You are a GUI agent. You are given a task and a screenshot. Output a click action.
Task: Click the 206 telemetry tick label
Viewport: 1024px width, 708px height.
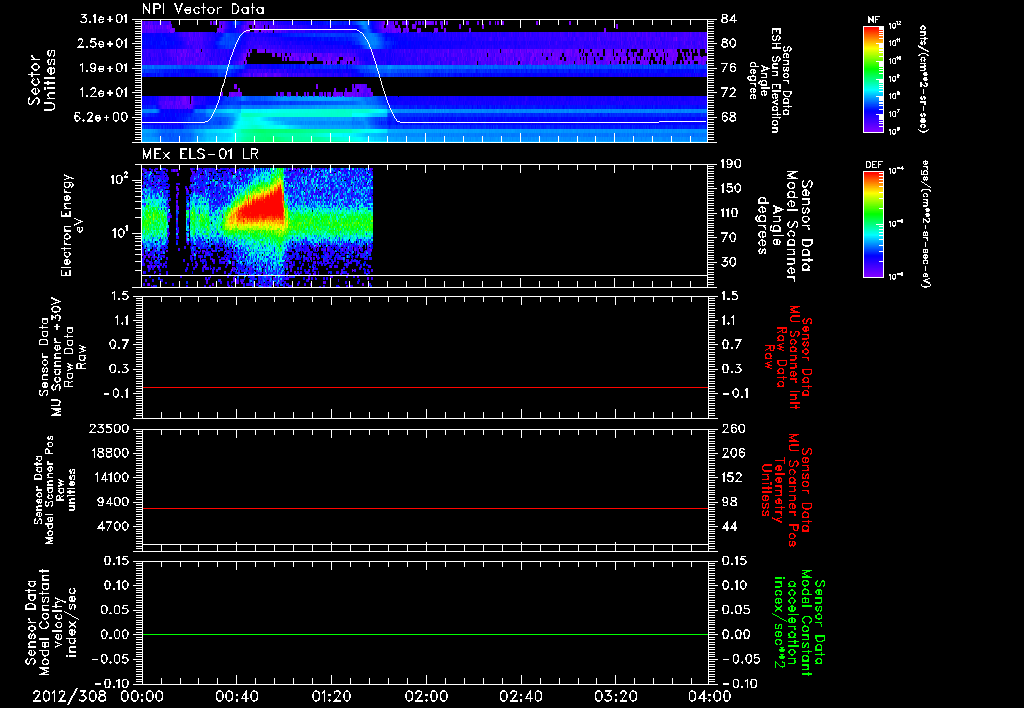[x=732, y=453]
